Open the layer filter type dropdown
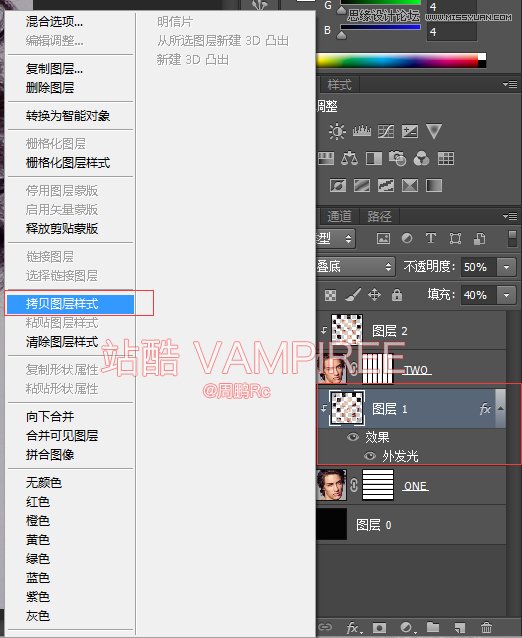Image resolution: width=522 pixels, height=638 pixels. click(x=336, y=238)
